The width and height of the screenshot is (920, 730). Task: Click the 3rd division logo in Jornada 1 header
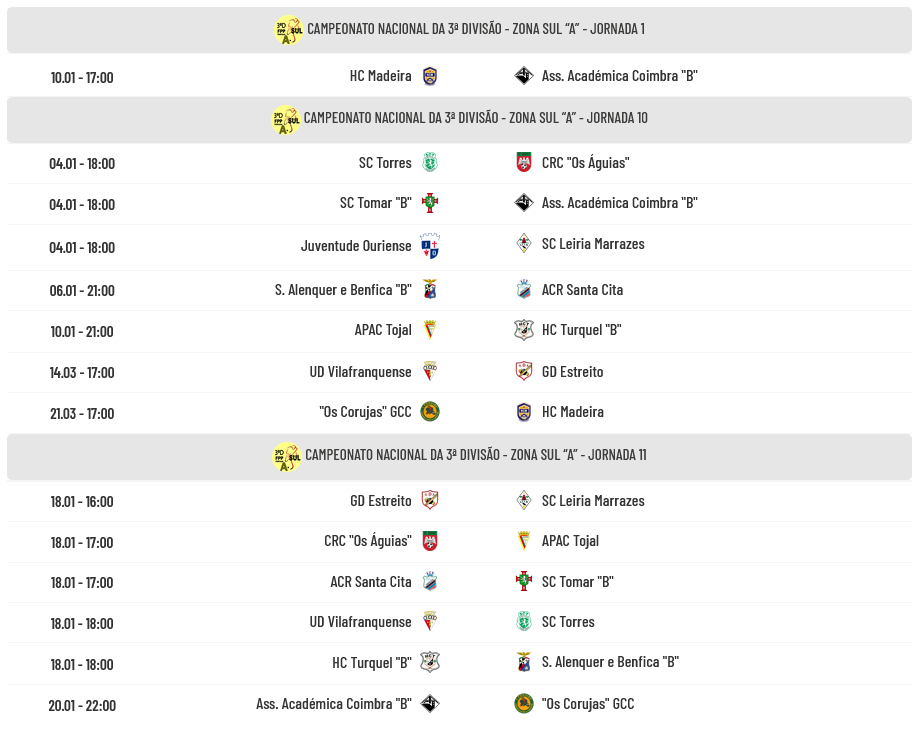(x=287, y=30)
